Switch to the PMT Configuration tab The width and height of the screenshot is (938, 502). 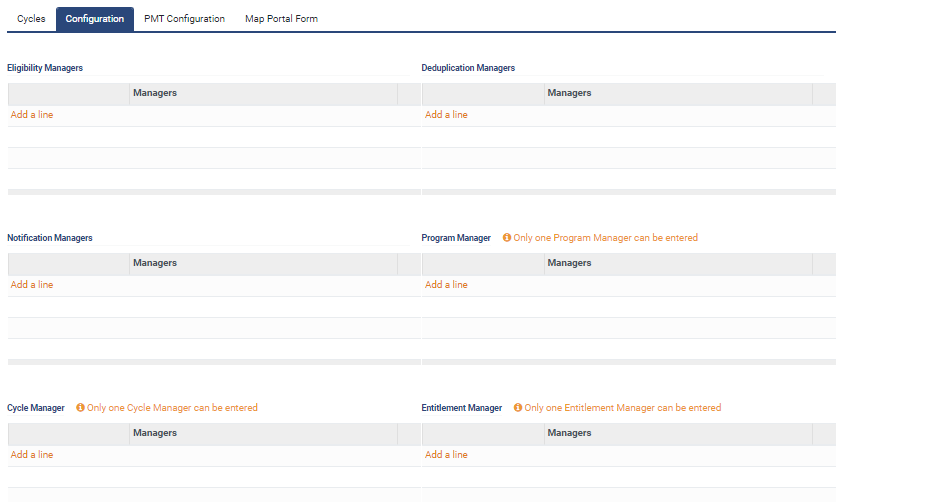click(x=184, y=19)
